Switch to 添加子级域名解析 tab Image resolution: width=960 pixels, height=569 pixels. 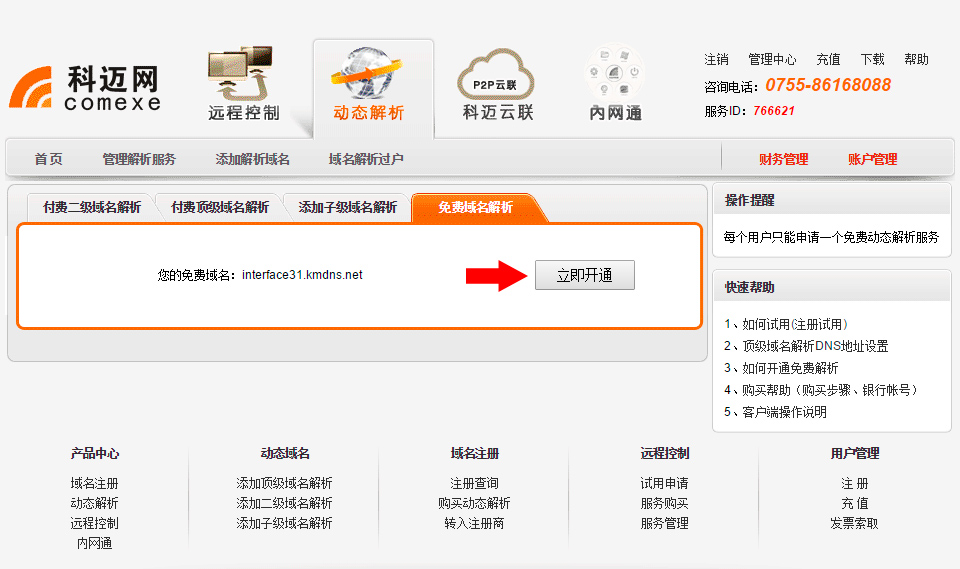point(348,207)
